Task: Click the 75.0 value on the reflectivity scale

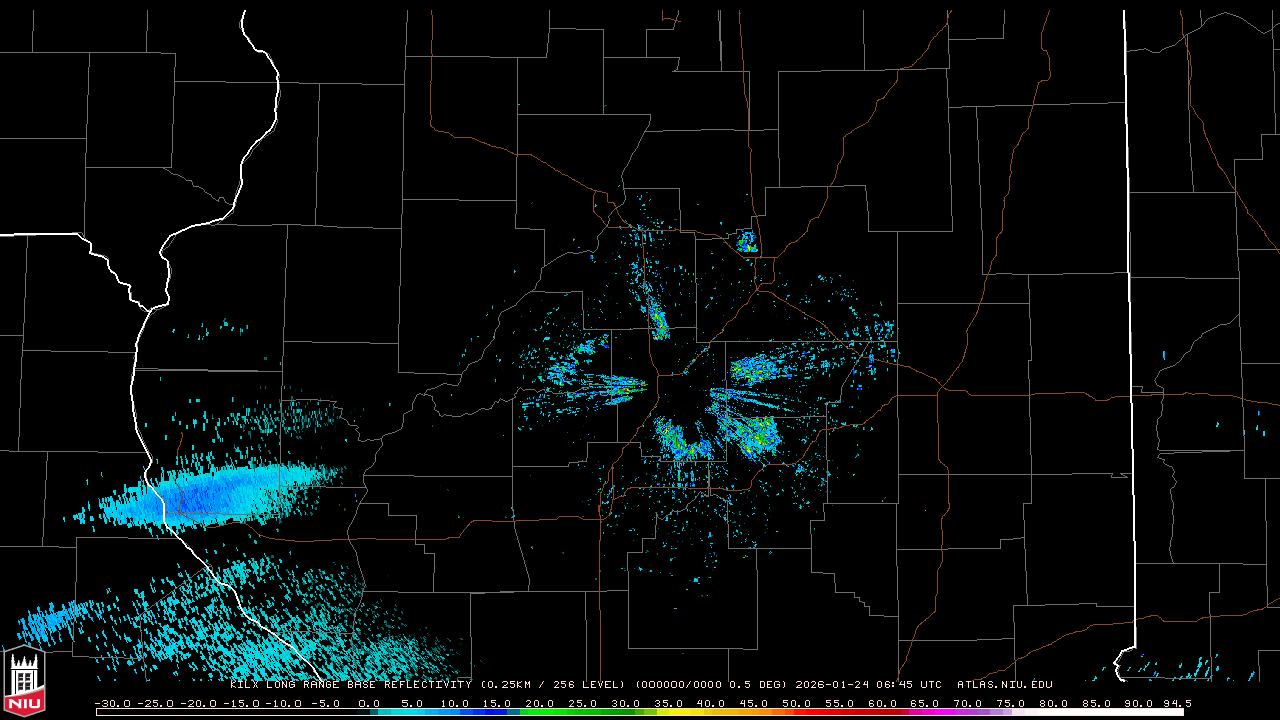Action: pyautogui.click(x=1011, y=704)
